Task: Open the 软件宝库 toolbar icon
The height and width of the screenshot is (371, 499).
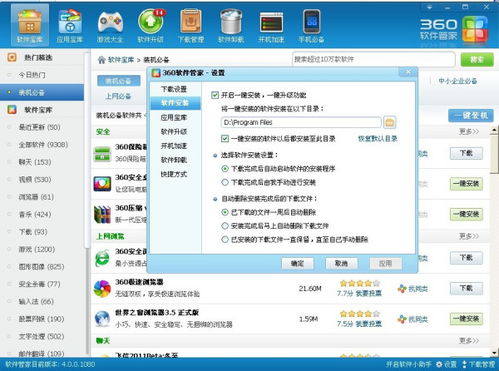Action: pyautogui.click(x=30, y=26)
